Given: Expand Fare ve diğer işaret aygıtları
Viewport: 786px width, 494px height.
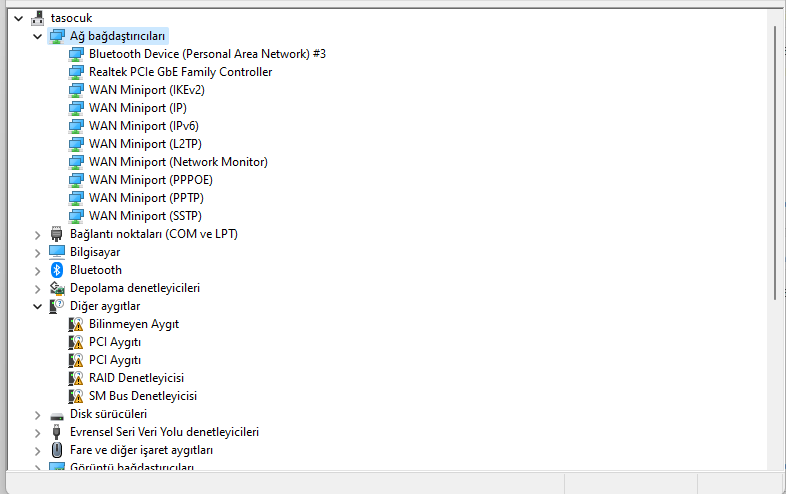Looking at the screenshot, I should 38,450.
